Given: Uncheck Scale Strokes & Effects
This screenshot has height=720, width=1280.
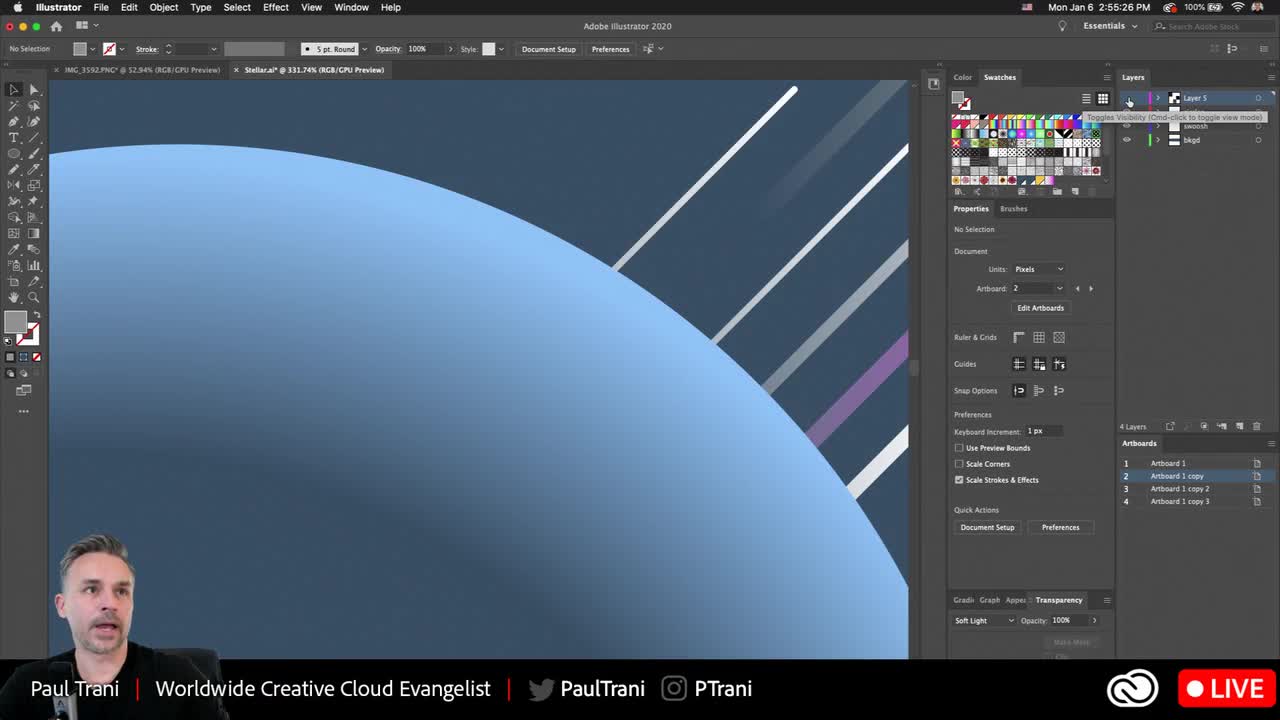Looking at the screenshot, I should [x=959, y=480].
